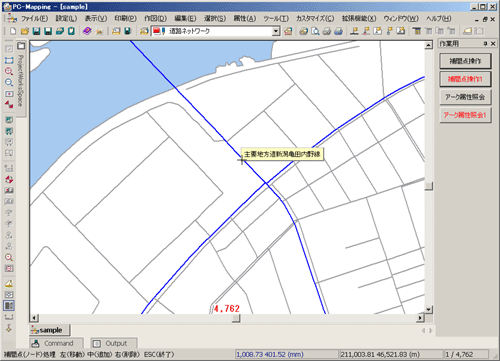This screenshot has width=500, height=361.
Task: Click the icon right of the layer dropdown
Action: [x=288, y=31]
